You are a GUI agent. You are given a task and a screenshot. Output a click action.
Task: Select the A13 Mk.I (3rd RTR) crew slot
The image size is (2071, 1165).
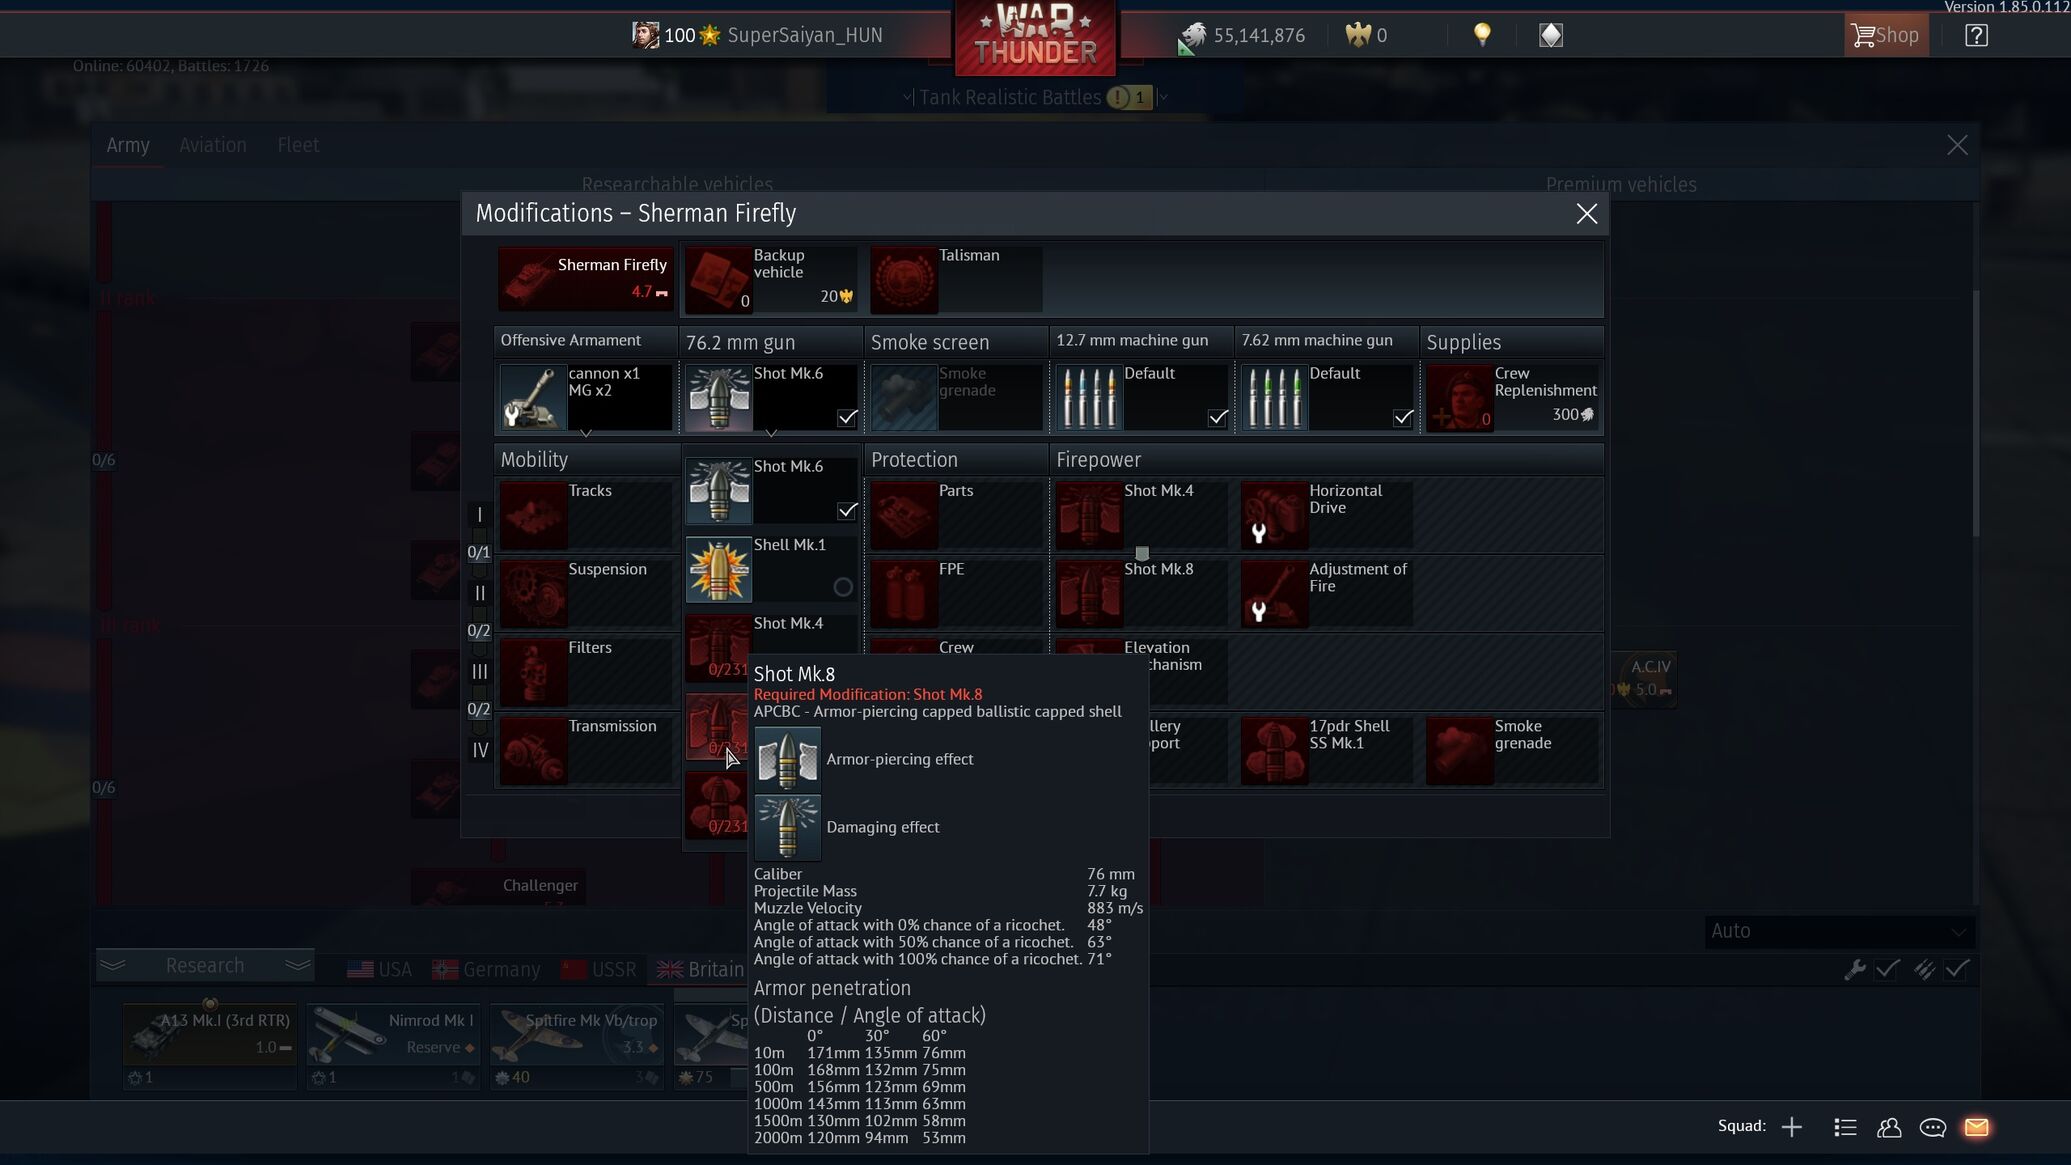coord(210,1045)
